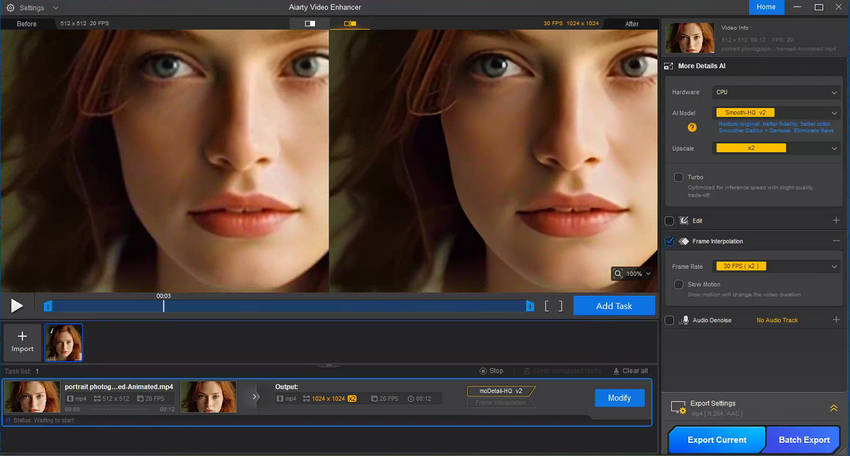850x456 pixels.
Task: Play the video preview
Action: click(x=17, y=306)
